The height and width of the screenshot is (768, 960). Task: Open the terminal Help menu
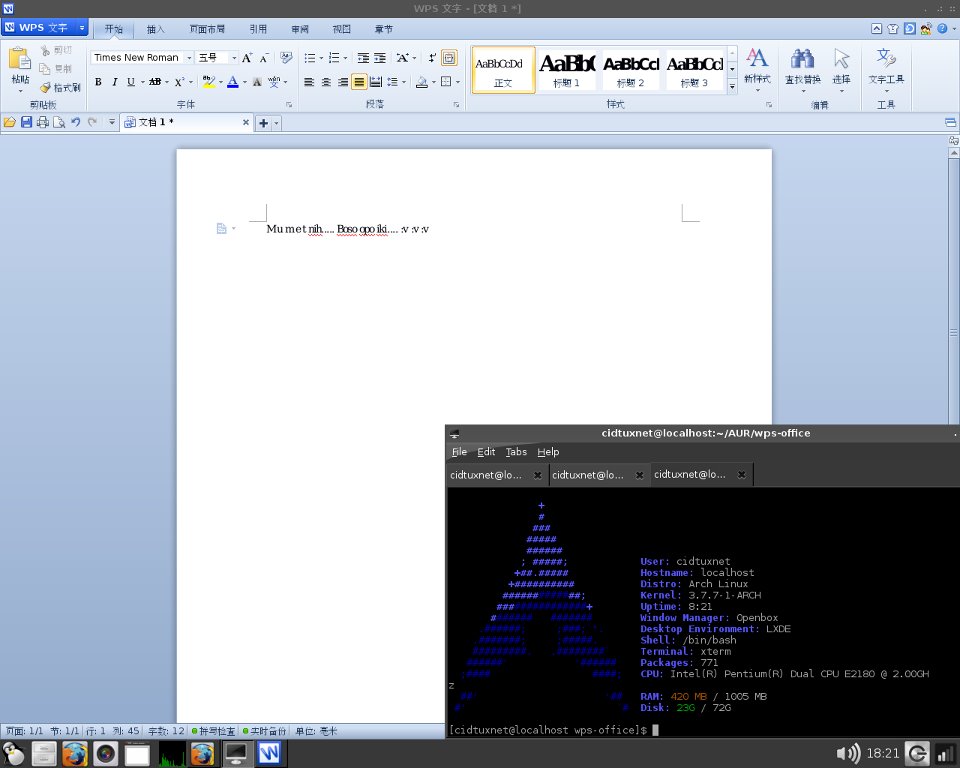click(548, 451)
